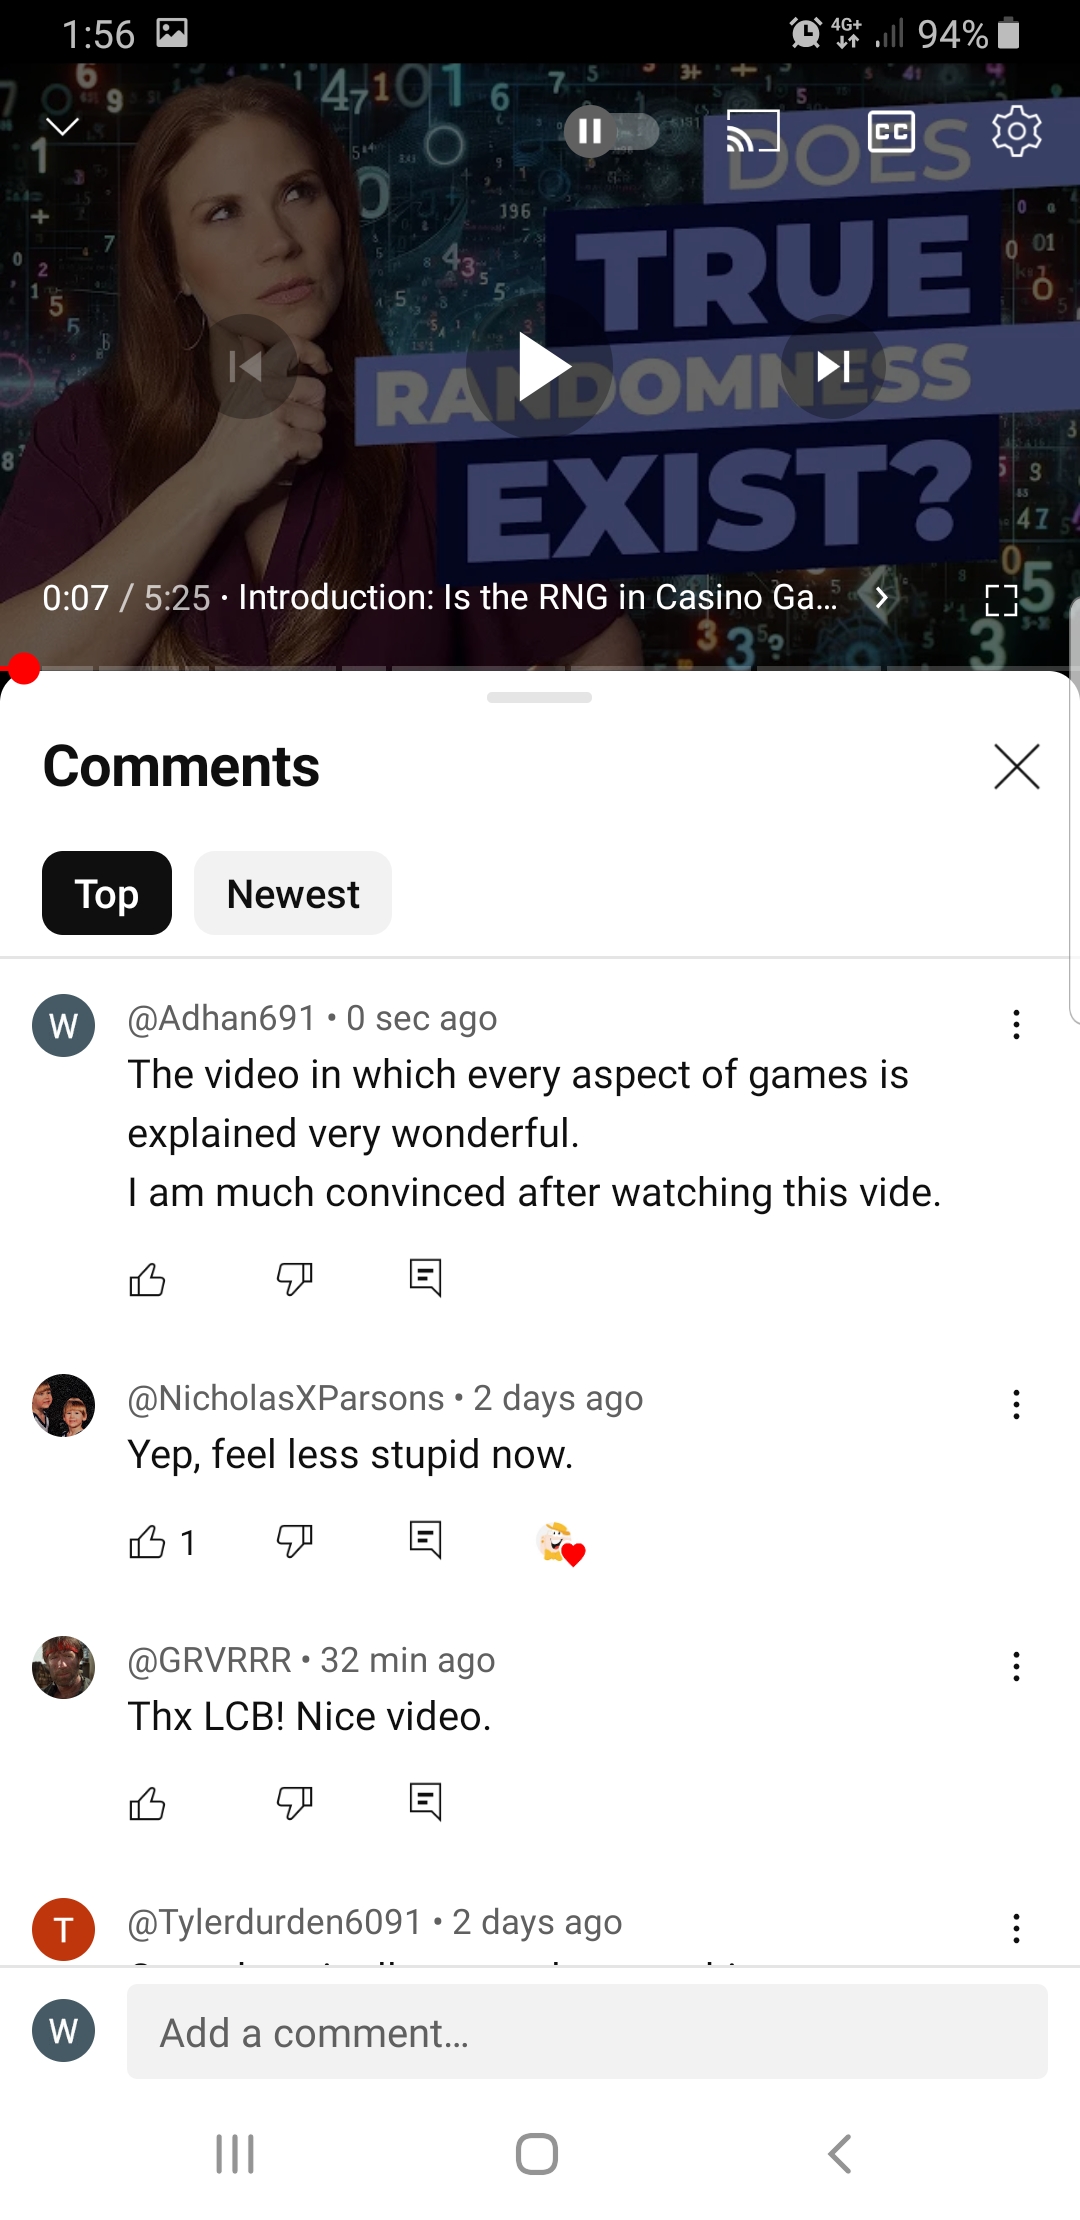The width and height of the screenshot is (1080, 2220).
Task: Open the video settings gear icon
Action: pyautogui.click(x=1016, y=131)
